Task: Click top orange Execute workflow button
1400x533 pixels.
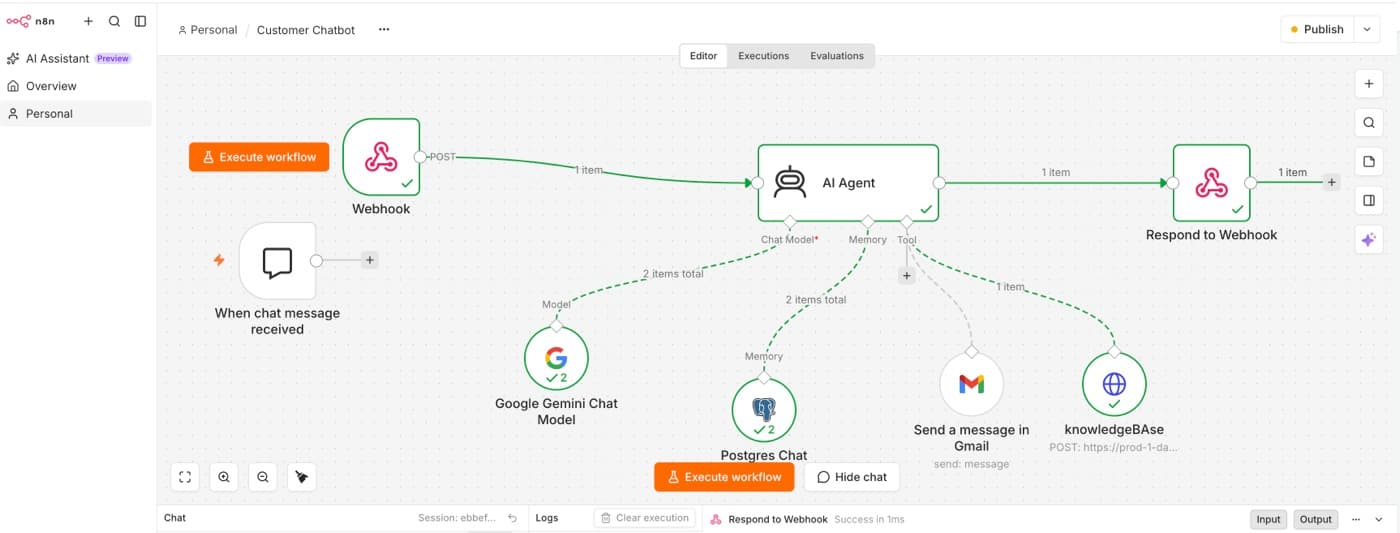Action: 259,157
